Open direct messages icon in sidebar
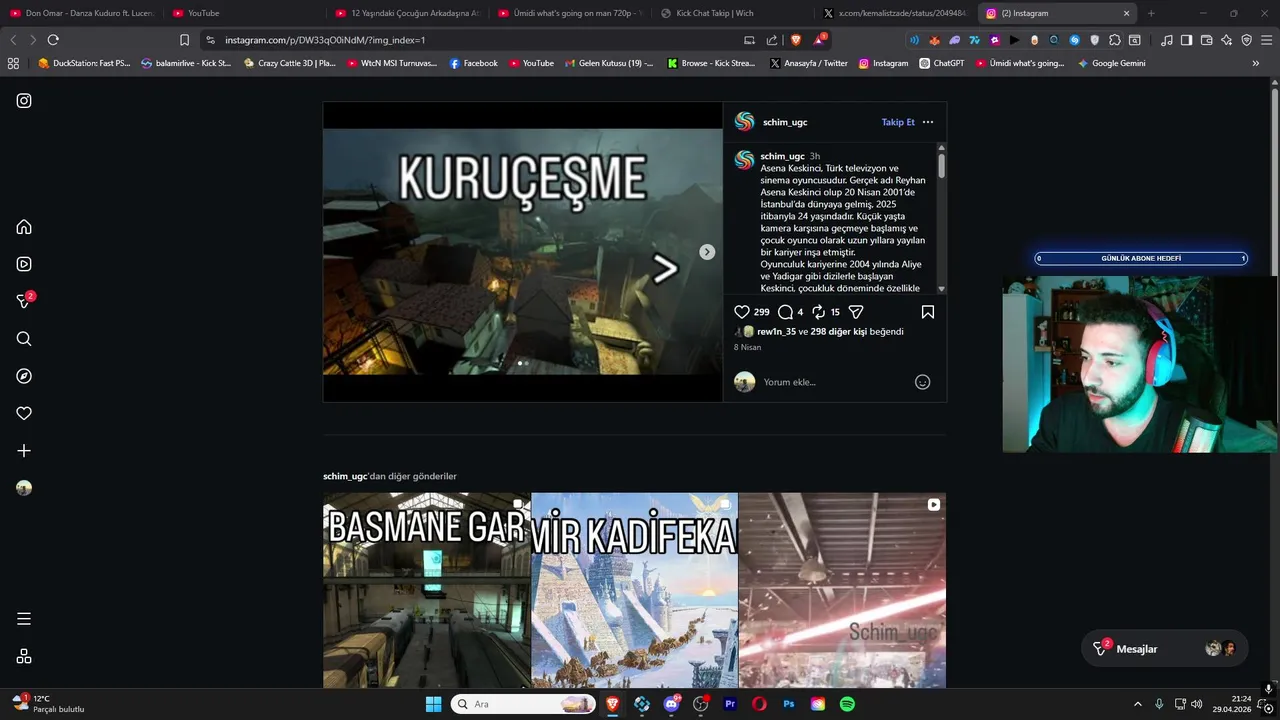1280x720 pixels. point(24,301)
